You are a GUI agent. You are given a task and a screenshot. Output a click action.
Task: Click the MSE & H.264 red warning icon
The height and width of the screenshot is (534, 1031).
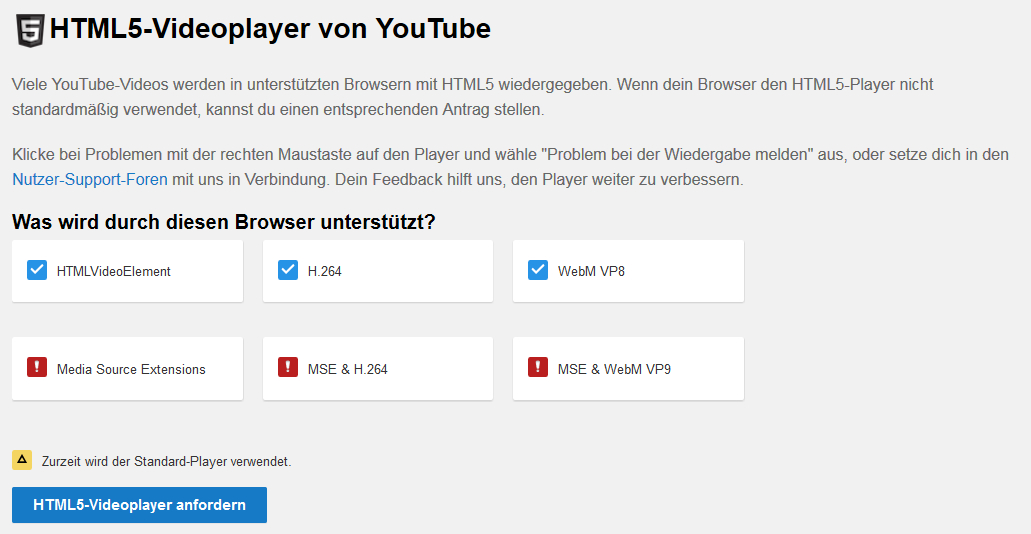click(x=288, y=367)
